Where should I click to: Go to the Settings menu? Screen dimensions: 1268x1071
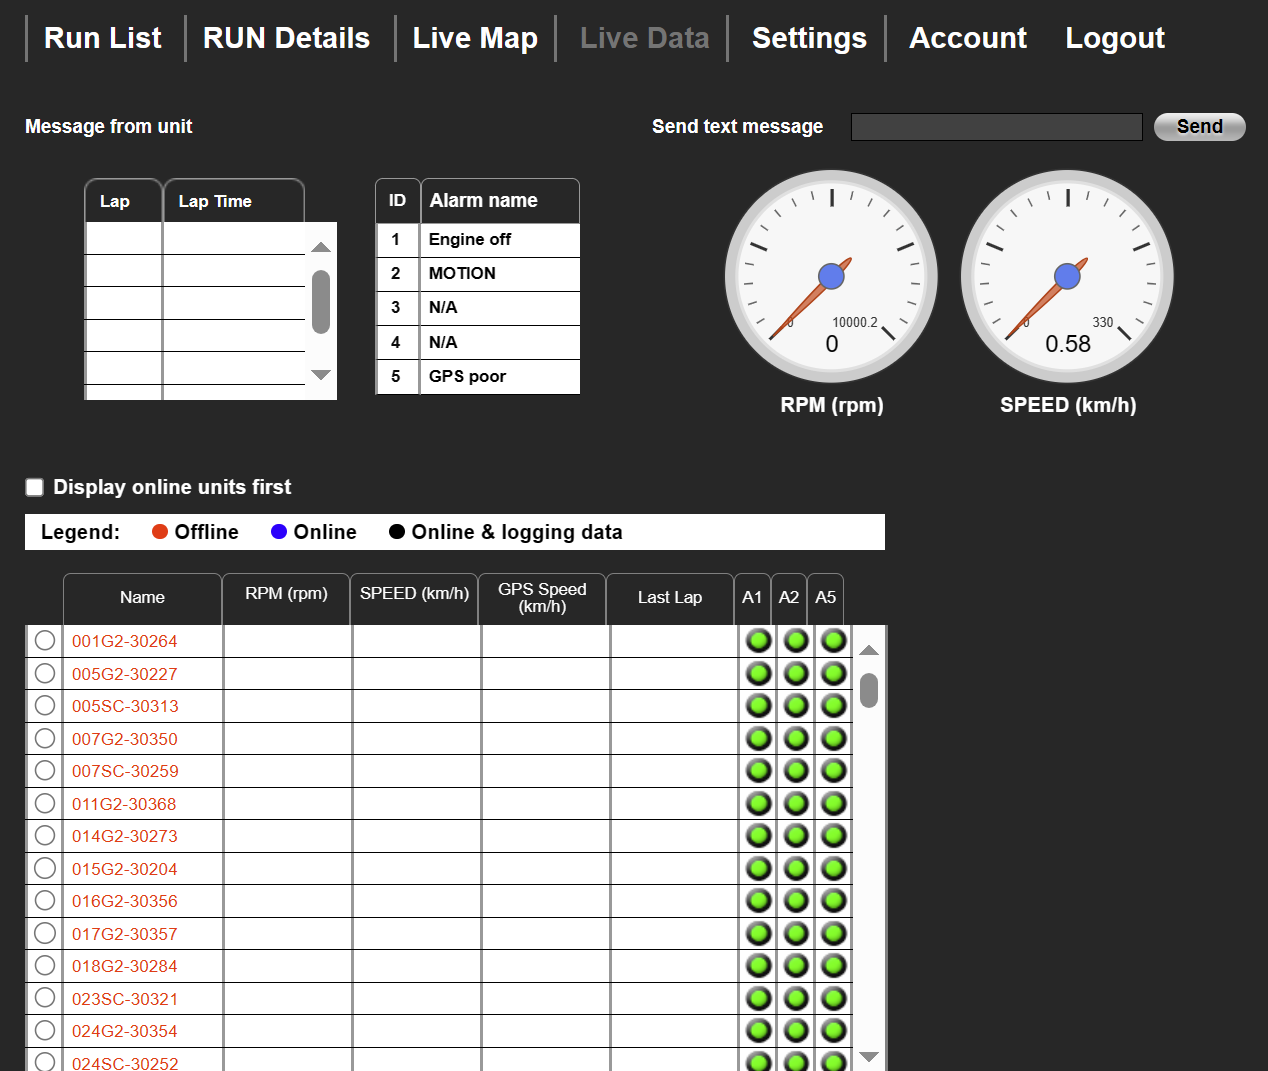click(x=809, y=38)
